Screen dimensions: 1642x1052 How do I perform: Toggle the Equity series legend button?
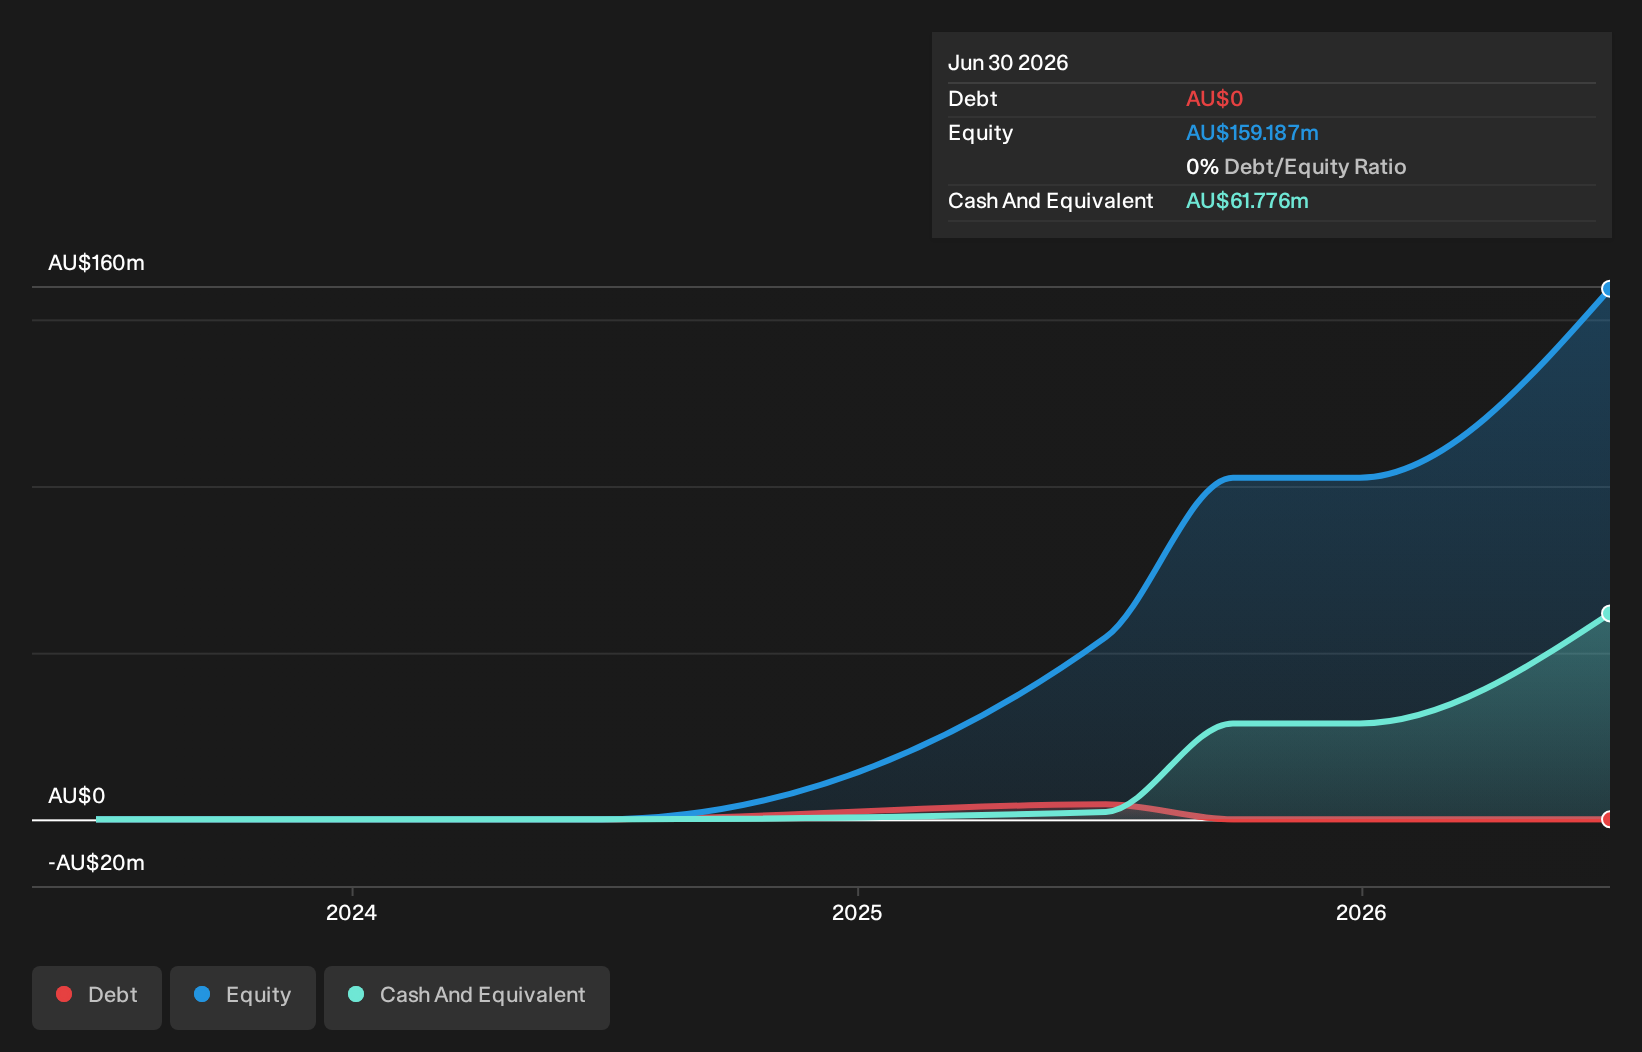pos(243,997)
